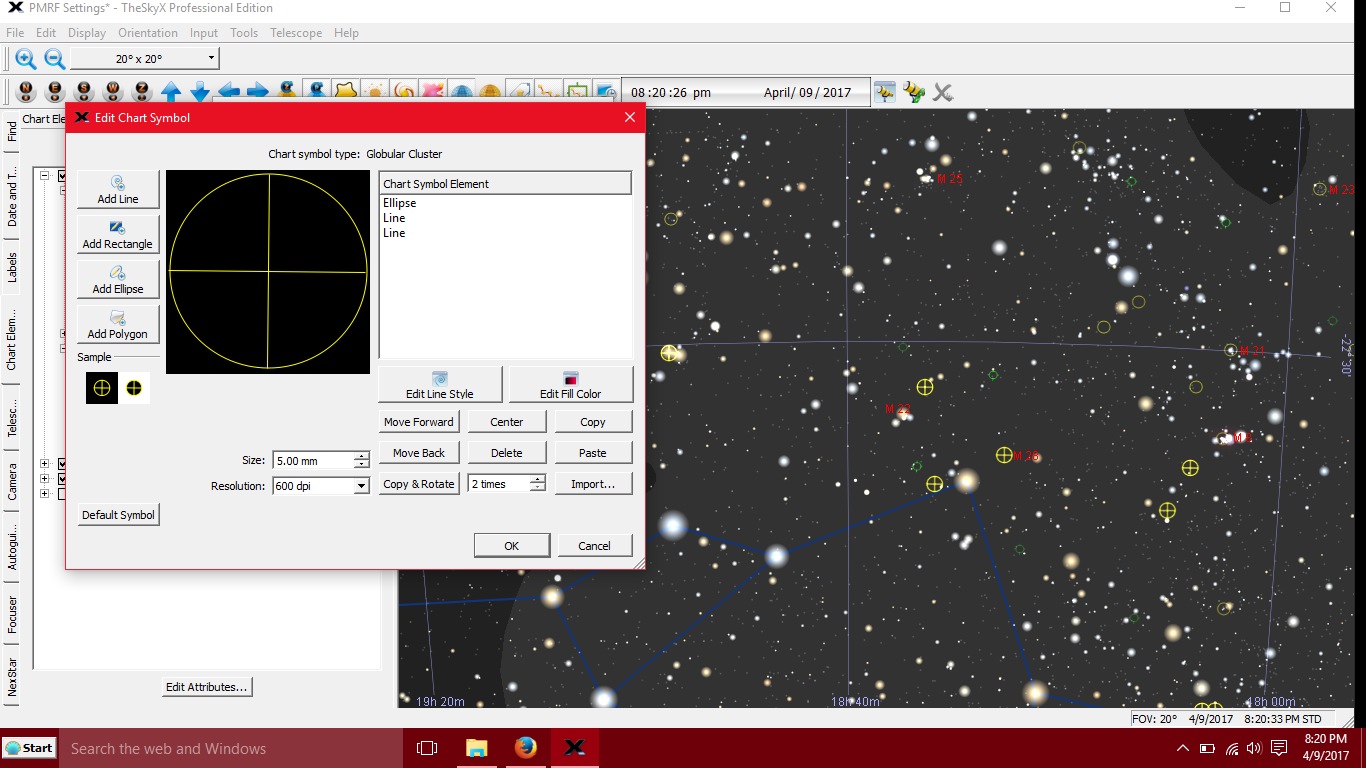Switch to the Labels side tab

click(12, 266)
